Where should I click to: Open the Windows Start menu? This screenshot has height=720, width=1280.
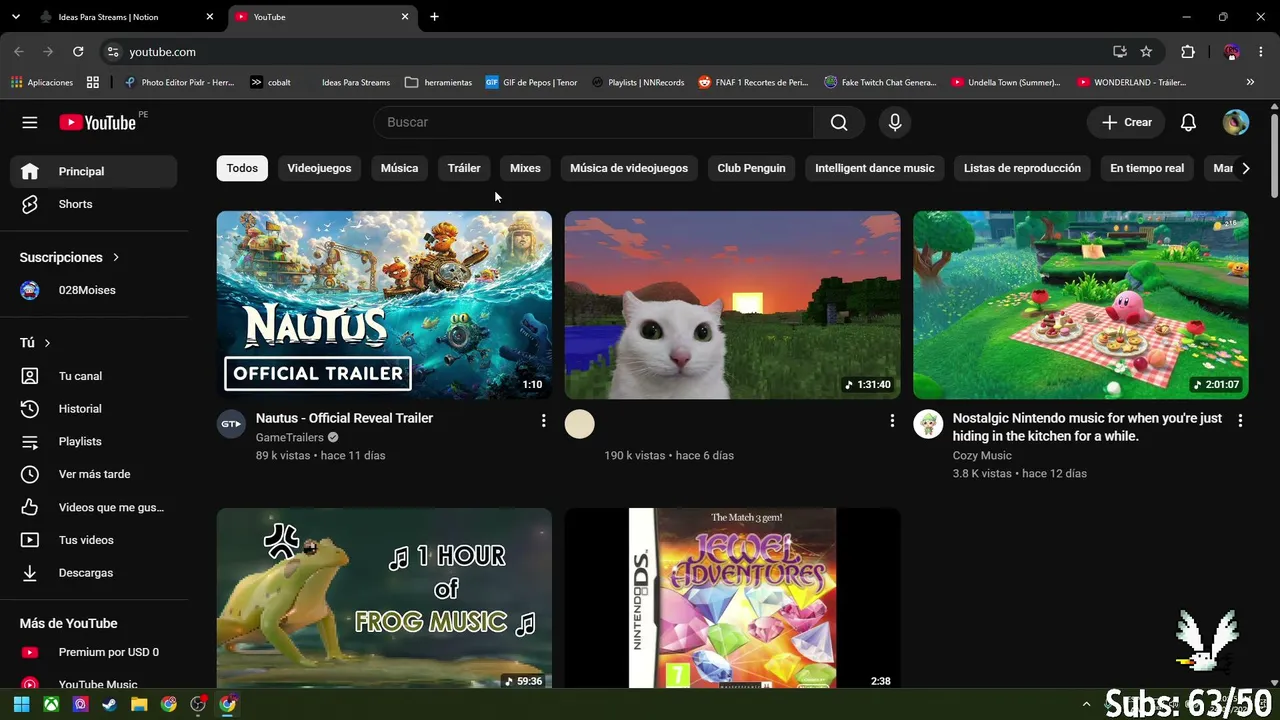tap(21, 704)
